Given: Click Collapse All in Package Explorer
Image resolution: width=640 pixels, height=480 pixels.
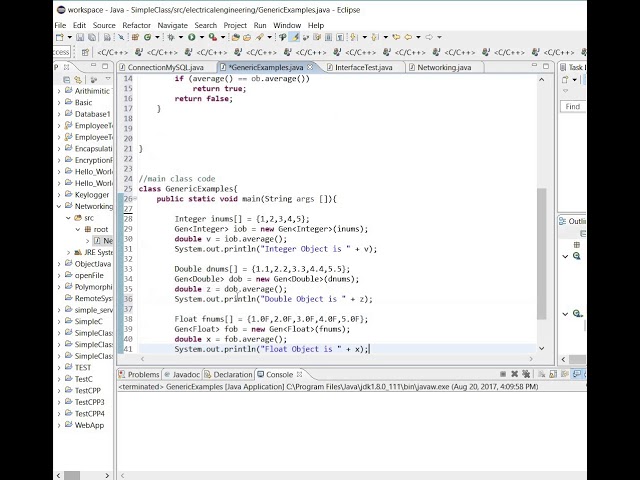Looking at the screenshot, I should 66,79.
